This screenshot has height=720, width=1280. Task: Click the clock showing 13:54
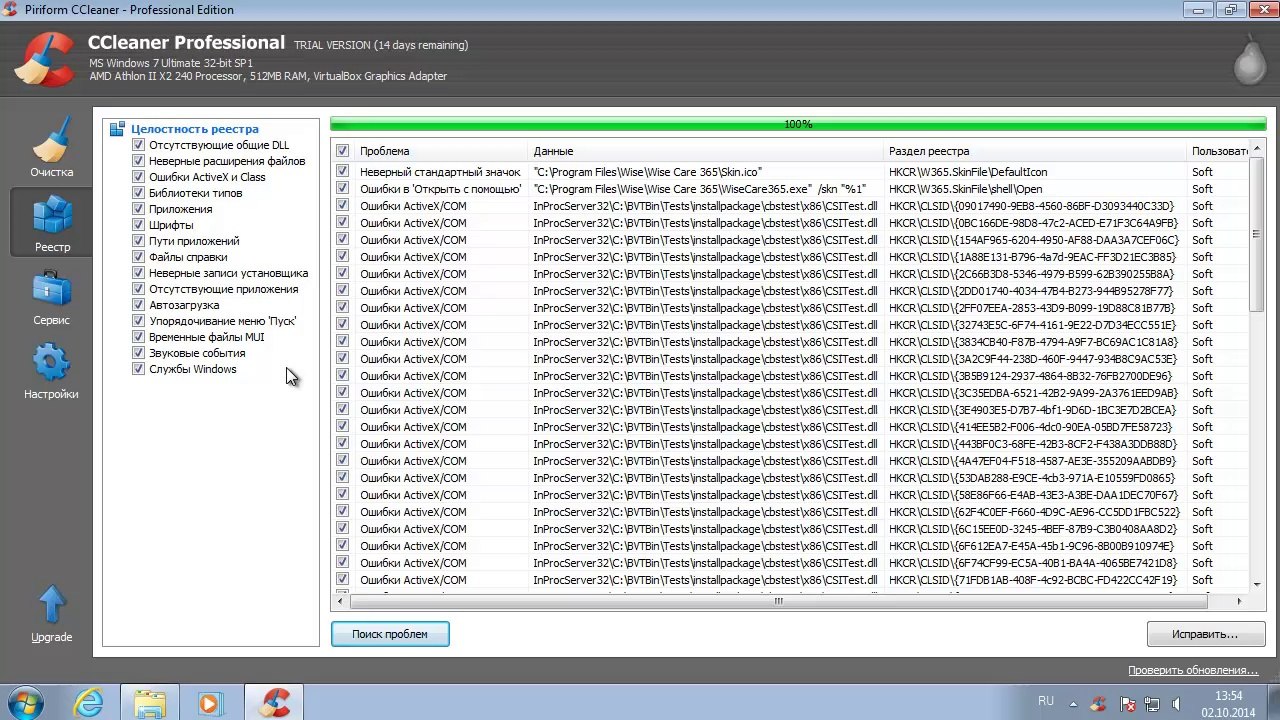click(1228, 696)
